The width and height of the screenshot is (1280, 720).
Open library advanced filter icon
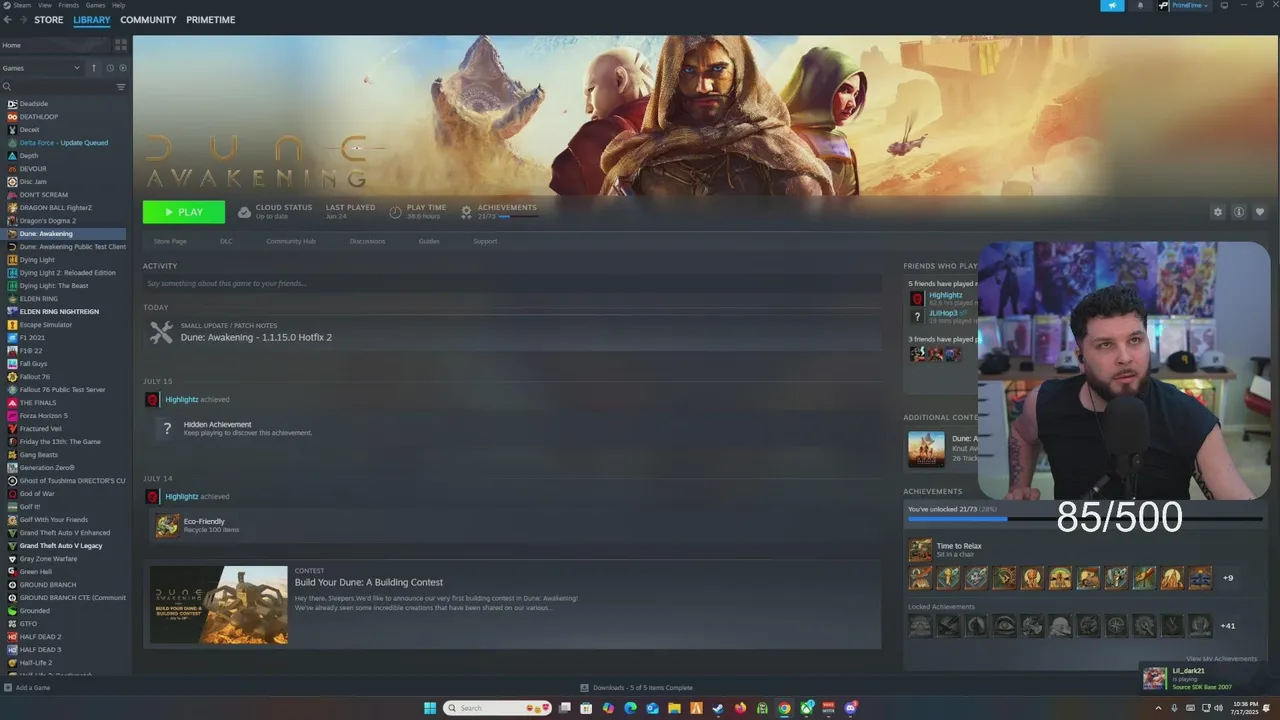click(121, 87)
